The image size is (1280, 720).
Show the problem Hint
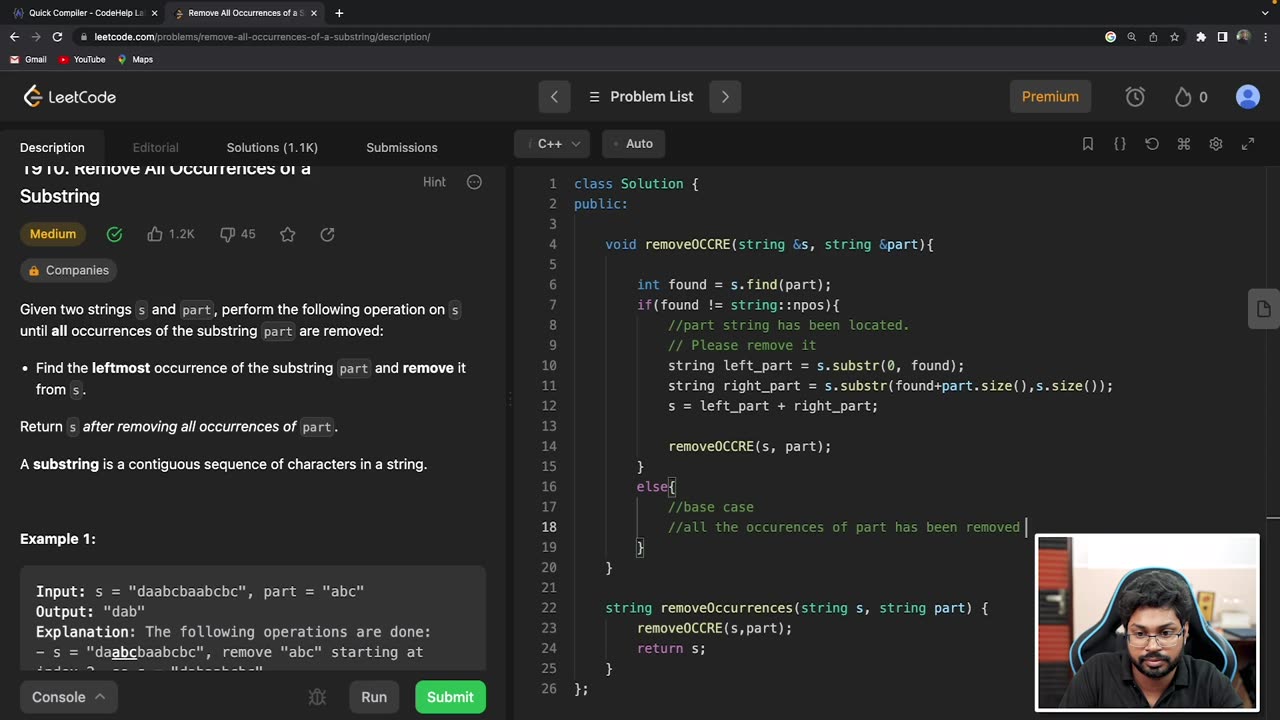point(434,182)
